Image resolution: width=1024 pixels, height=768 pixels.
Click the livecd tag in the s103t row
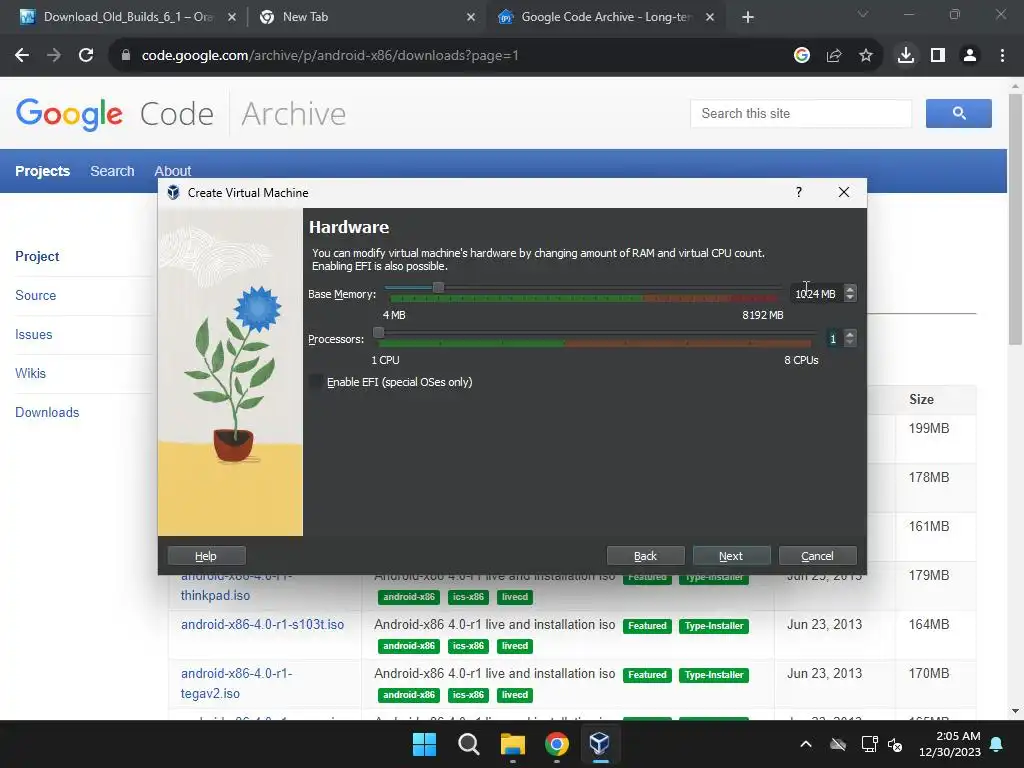[x=515, y=646]
